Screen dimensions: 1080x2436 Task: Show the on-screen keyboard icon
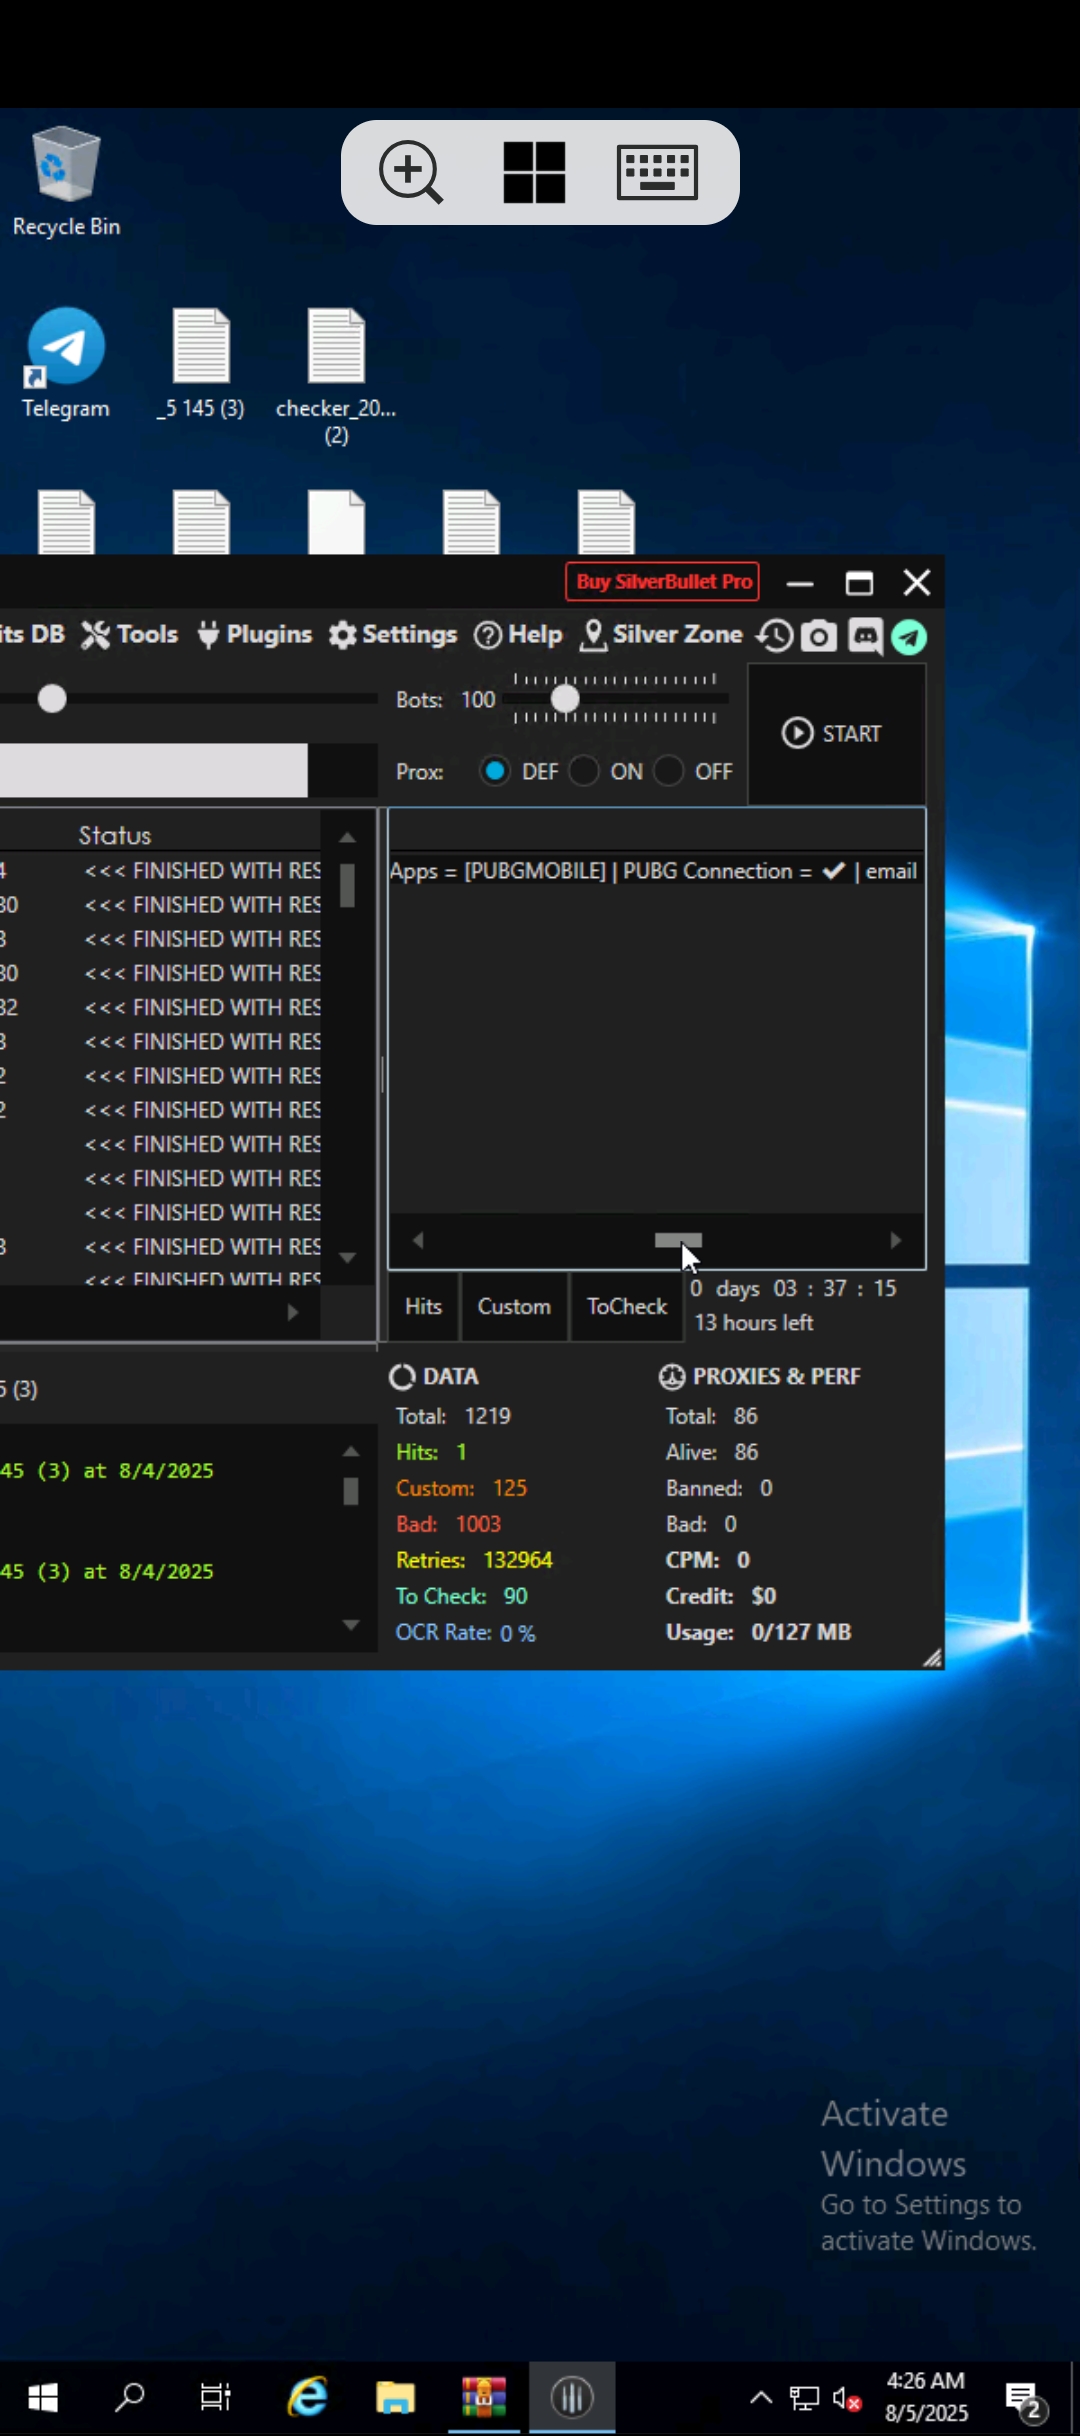click(x=657, y=172)
